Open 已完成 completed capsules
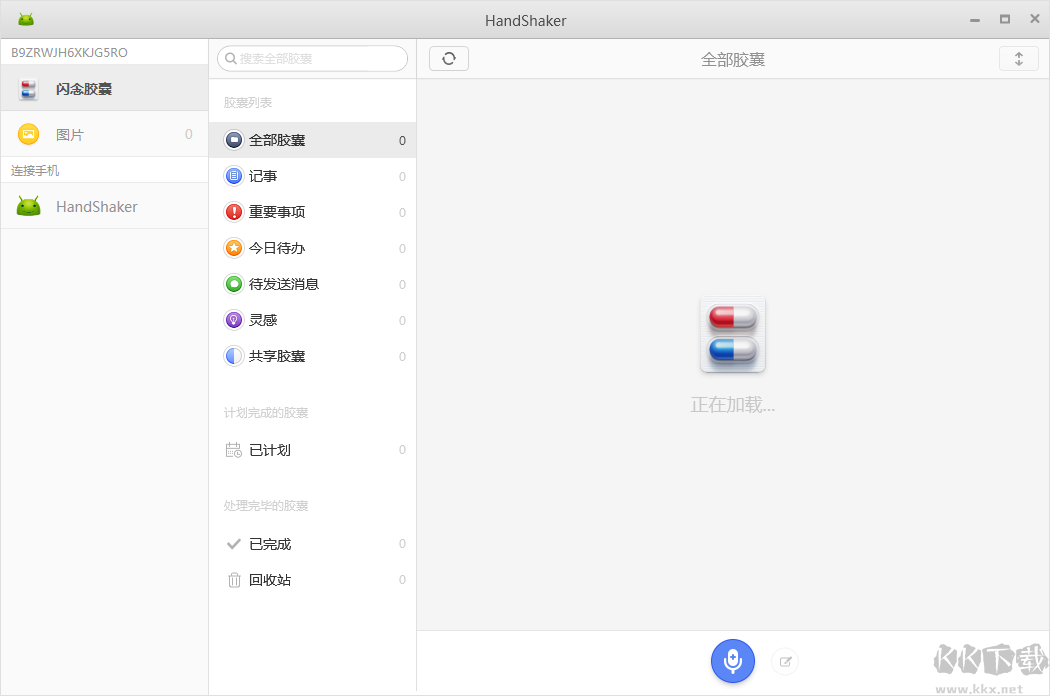1050x696 pixels. (312, 544)
